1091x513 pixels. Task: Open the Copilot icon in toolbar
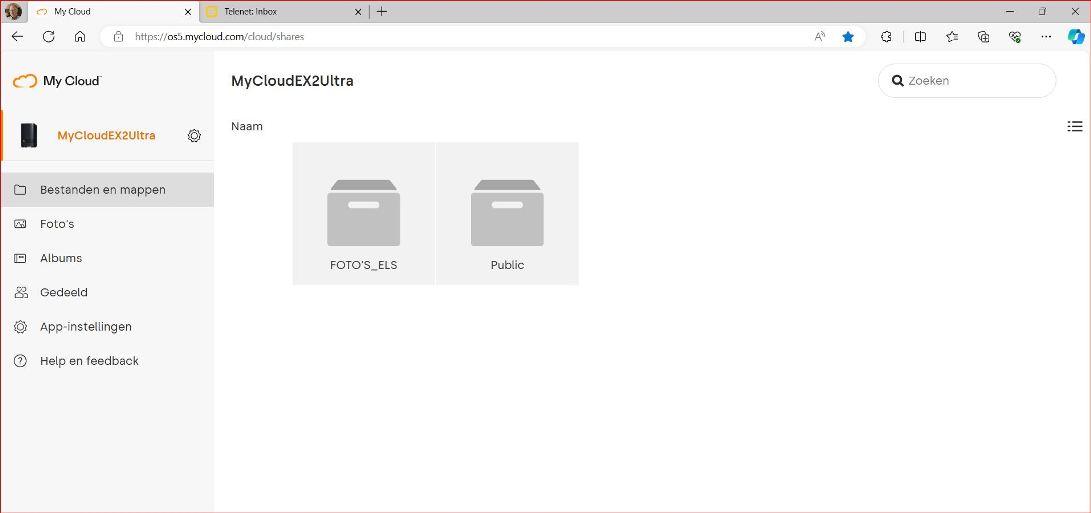[x=1076, y=37]
